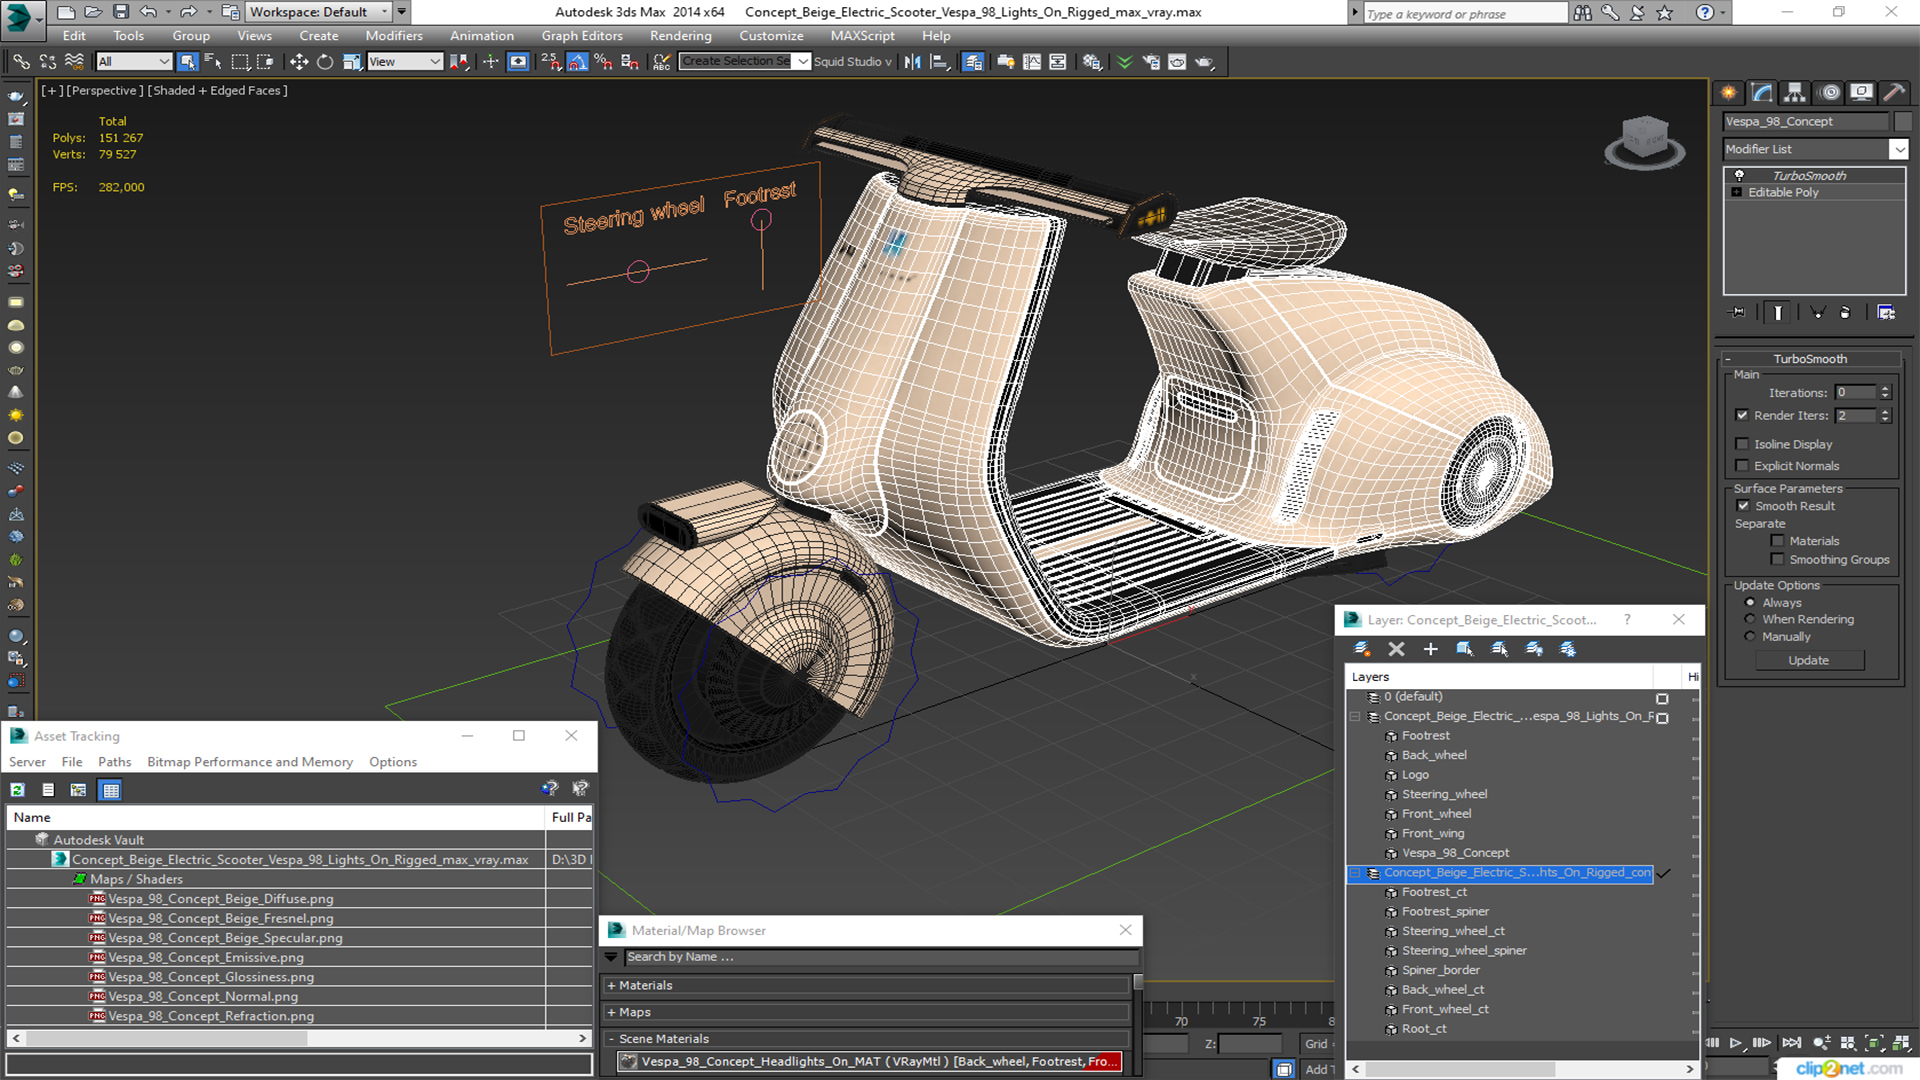Click the object color swatch beside name
This screenshot has width=1920, height=1080.
pyautogui.click(x=1903, y=121)
